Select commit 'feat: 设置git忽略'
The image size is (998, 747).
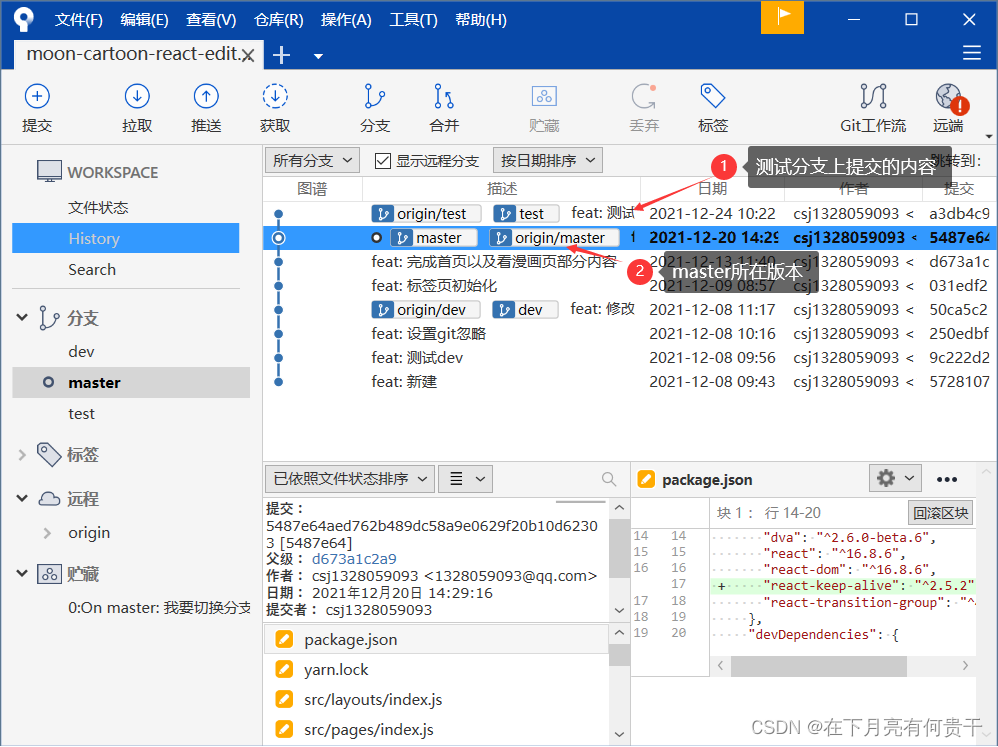click(x=429, y=333)
